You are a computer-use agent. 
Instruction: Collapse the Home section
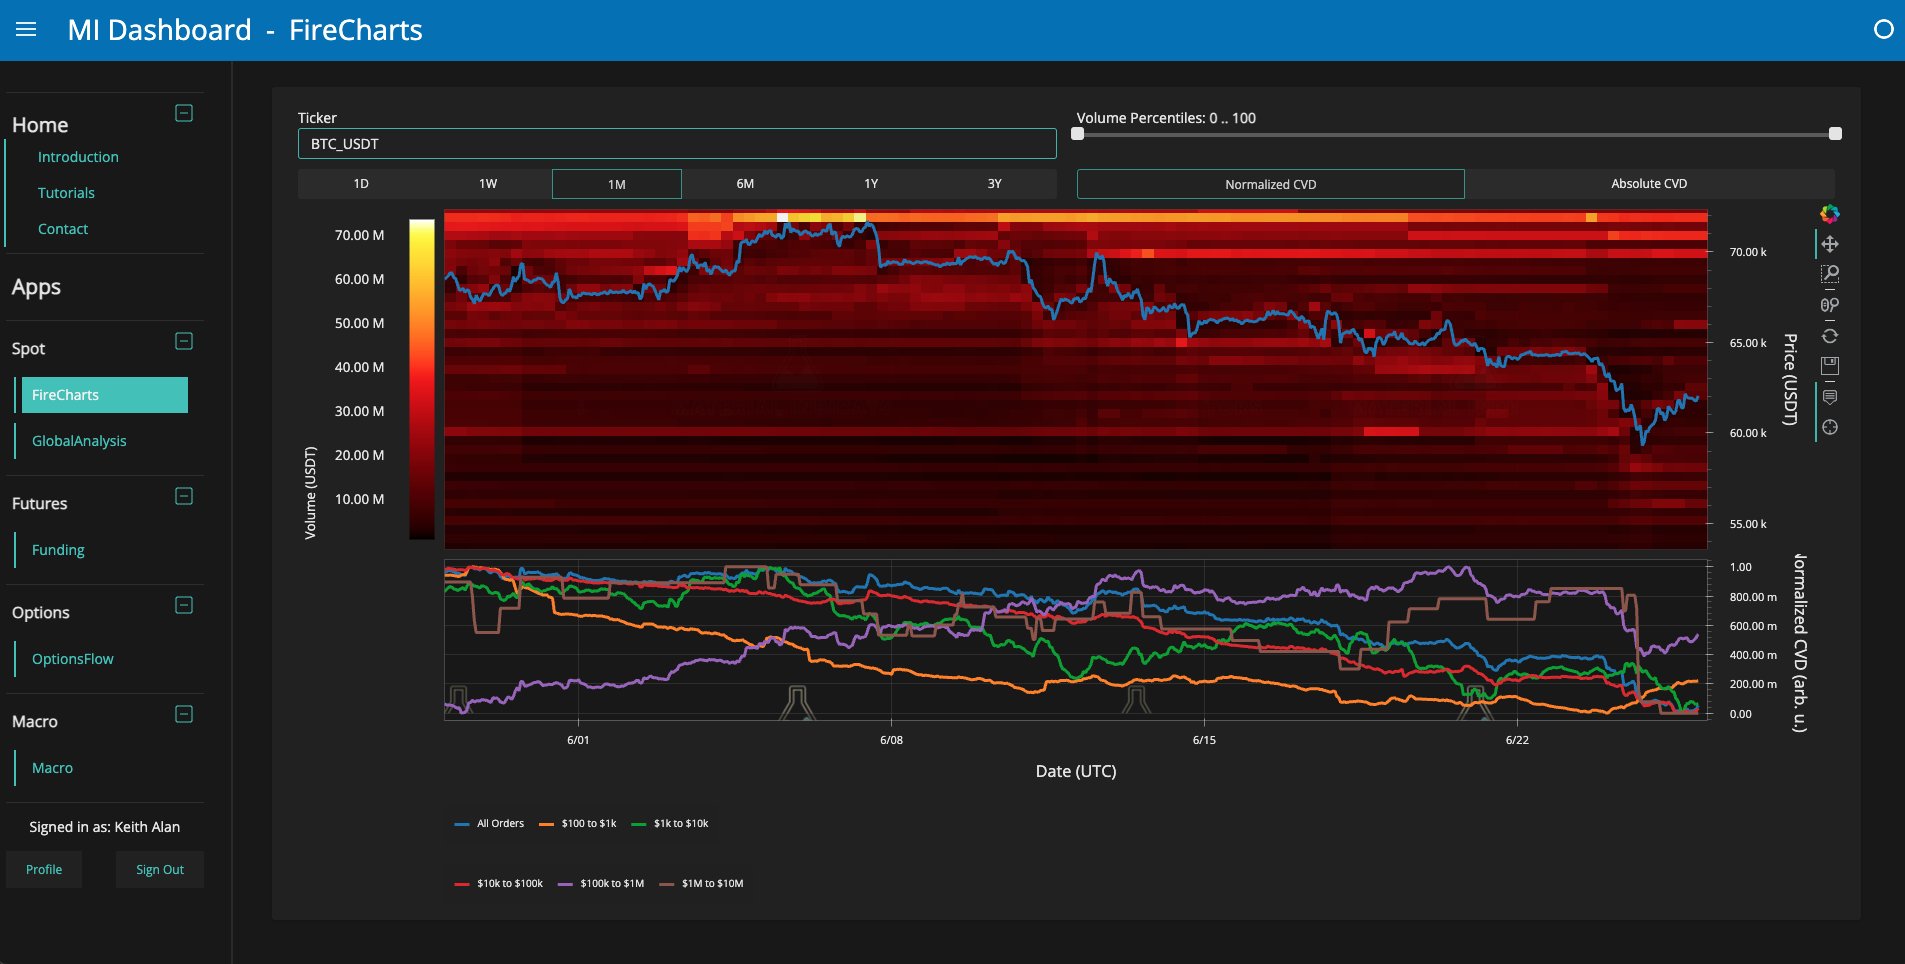(184, 113)
